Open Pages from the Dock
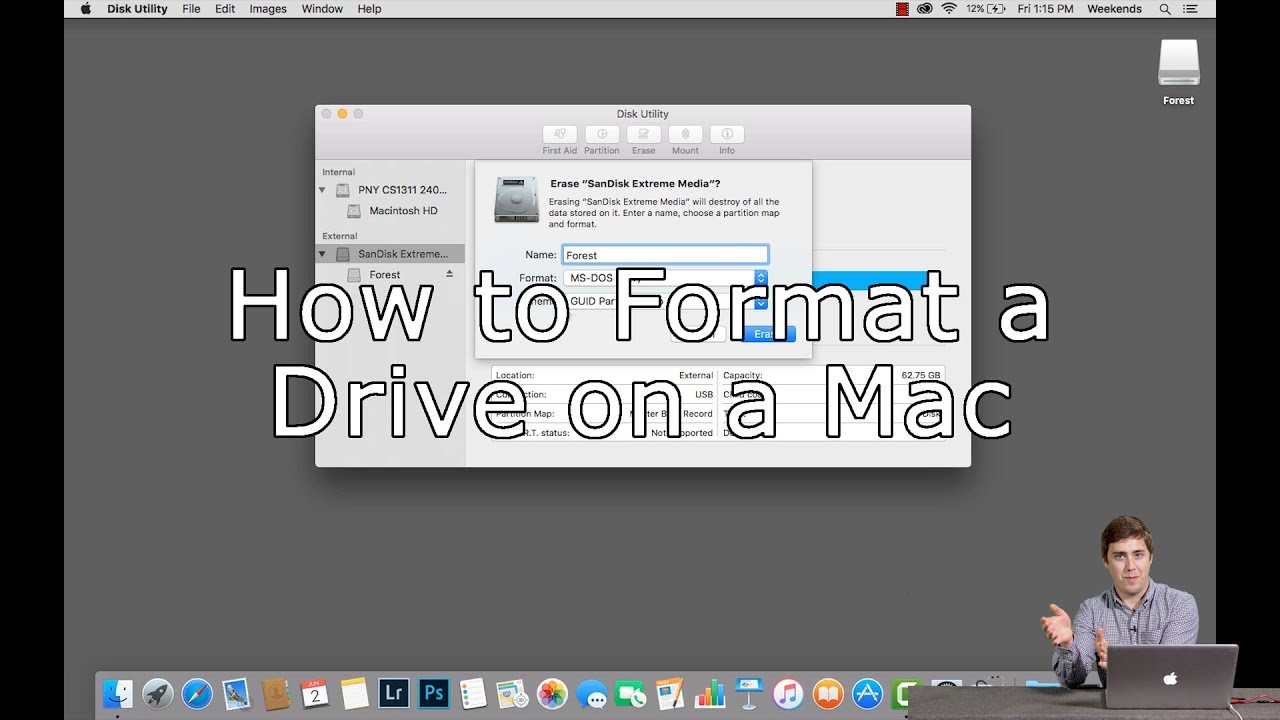Image resolution: width=1280 pixels, height=720 pixels. [670, 694]
